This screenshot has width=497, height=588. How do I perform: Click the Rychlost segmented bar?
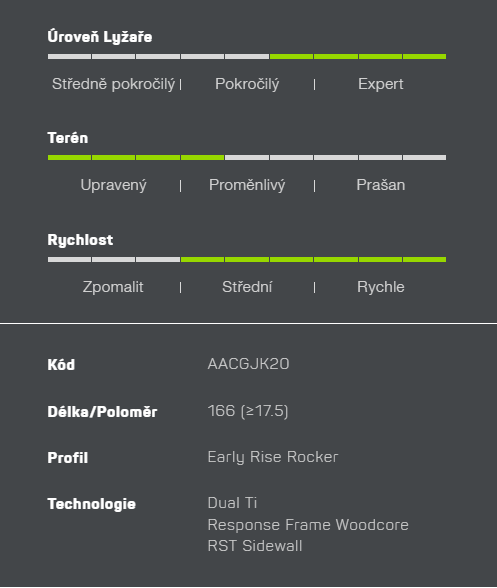click(x=247, y=260)
